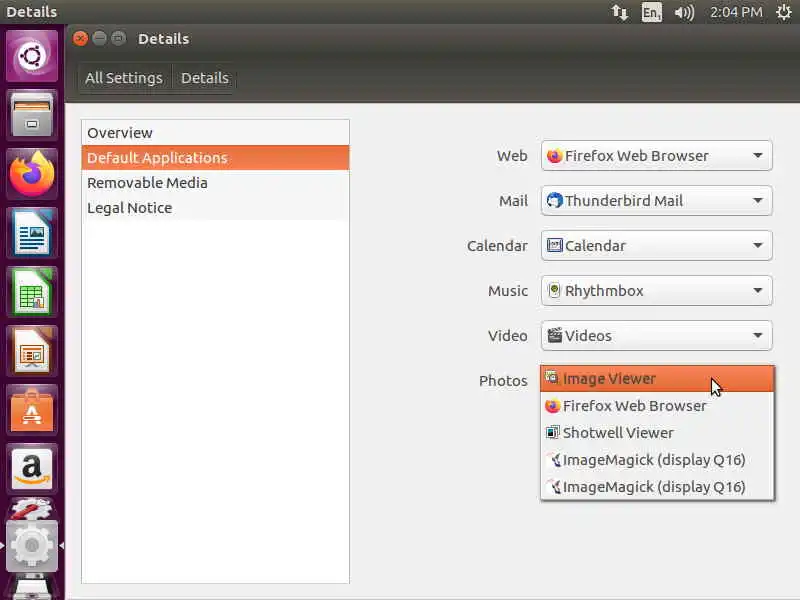The height and width of the screenshot is (600, 800).
Task: Choose first ImageMagick (display Q16) option
Action: [657, 460]
